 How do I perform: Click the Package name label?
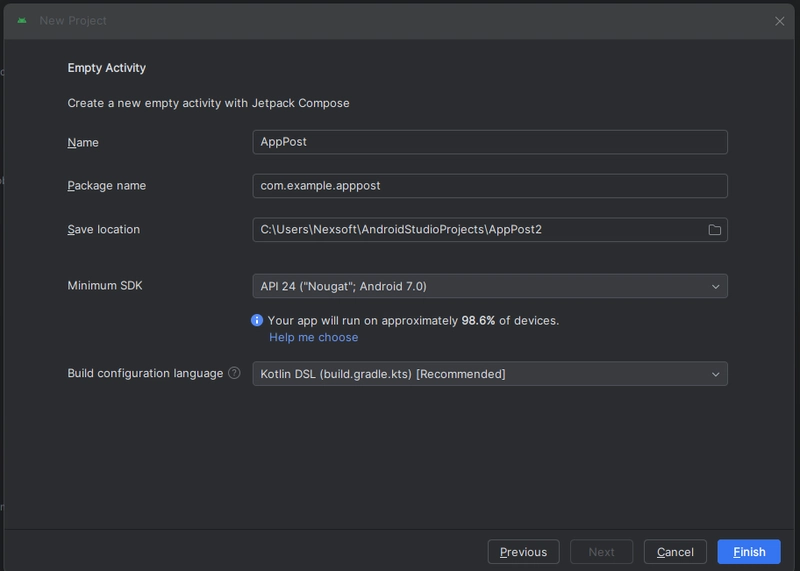[107, 186]
